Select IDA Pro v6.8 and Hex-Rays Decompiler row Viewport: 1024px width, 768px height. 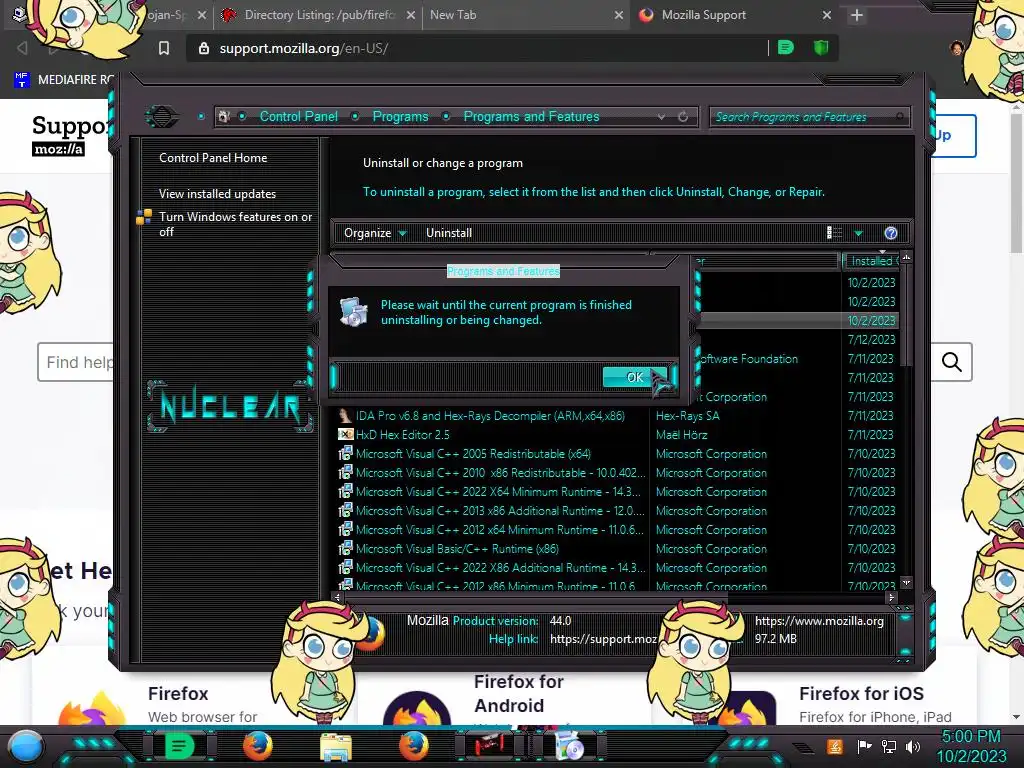(490, 415)
